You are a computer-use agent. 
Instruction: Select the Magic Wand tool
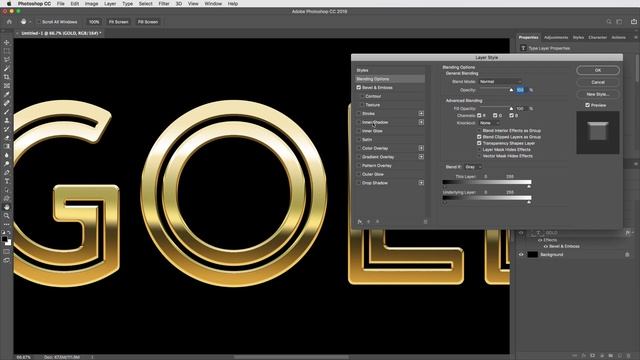point(7,68)
